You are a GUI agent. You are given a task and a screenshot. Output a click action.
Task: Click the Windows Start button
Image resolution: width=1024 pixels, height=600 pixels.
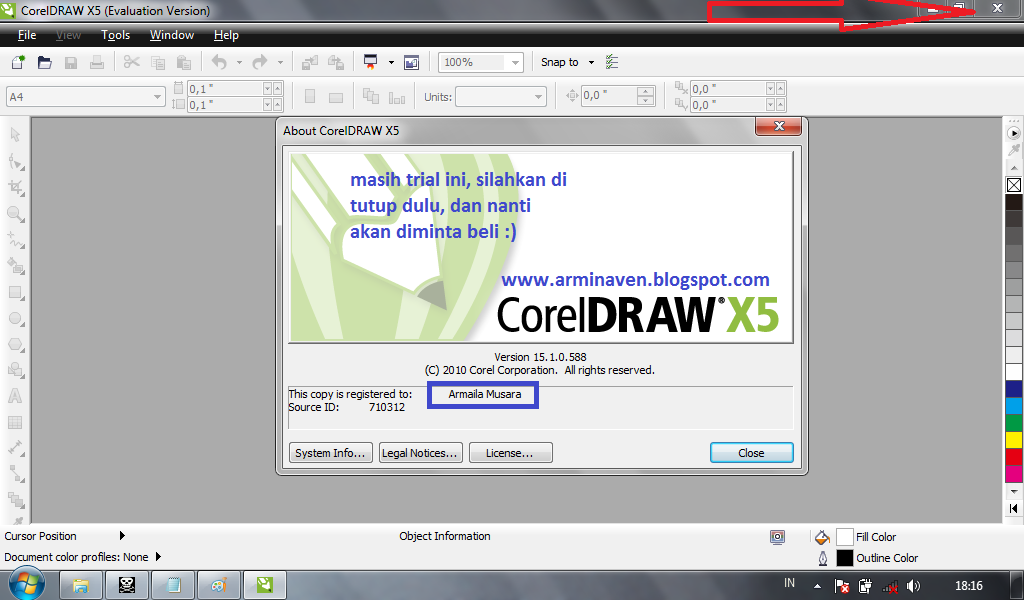(x=27, y=583)
